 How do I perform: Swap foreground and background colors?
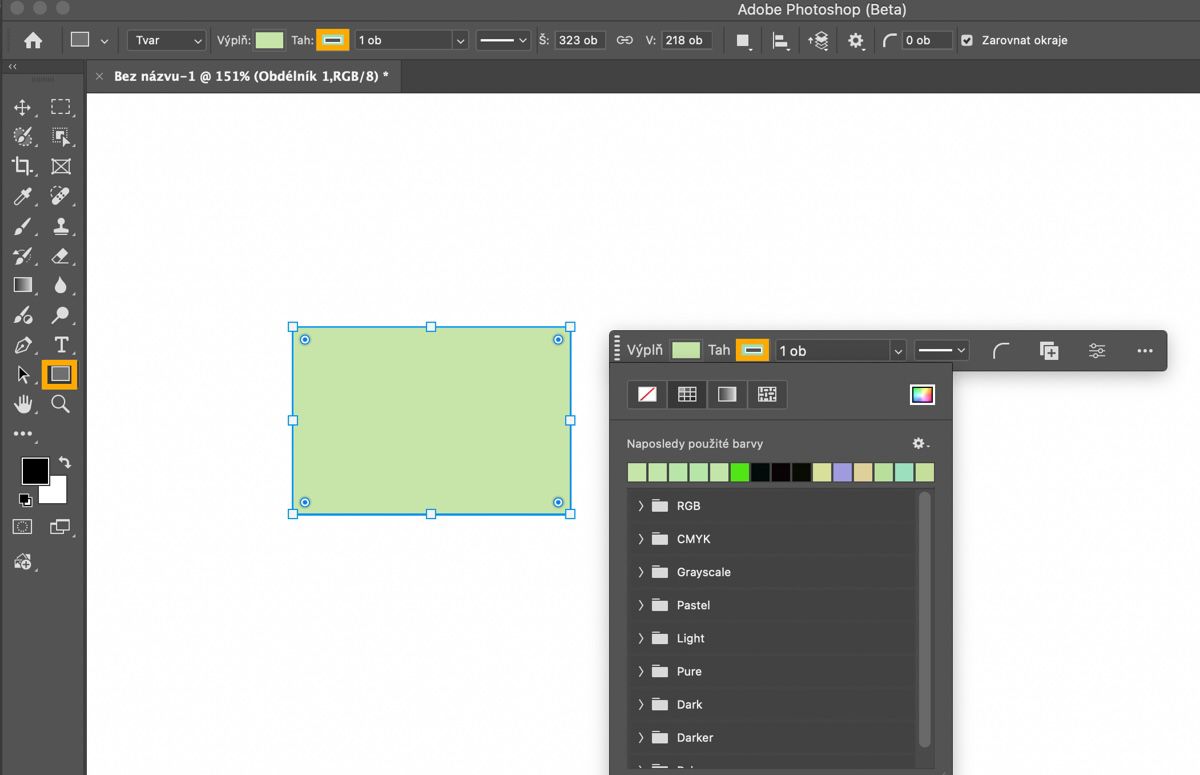click(65, 462)
